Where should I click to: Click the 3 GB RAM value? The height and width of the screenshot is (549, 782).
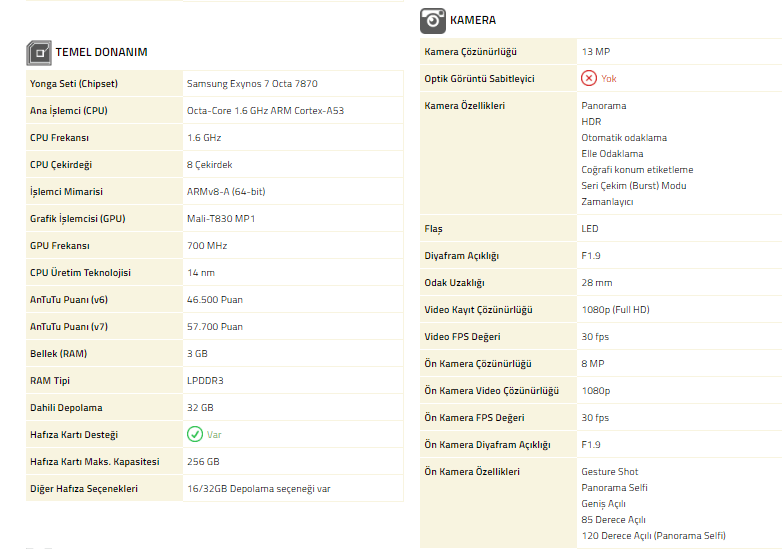point(197,353)
